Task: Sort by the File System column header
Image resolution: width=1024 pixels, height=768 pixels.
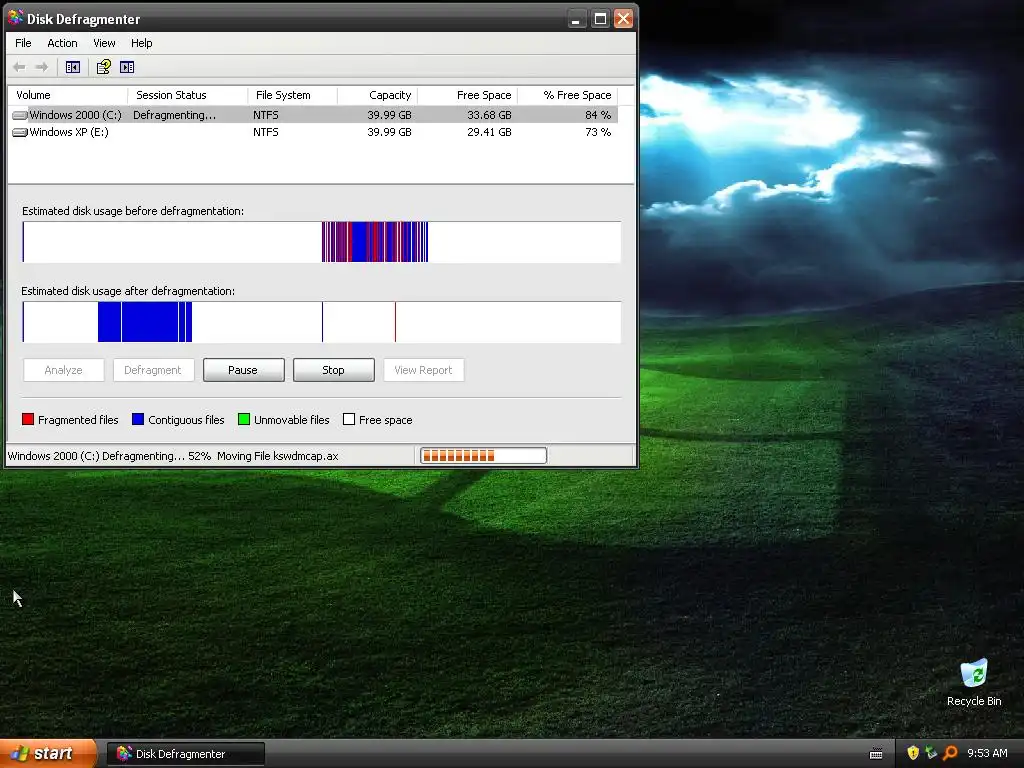Action: tap(293, 95)
